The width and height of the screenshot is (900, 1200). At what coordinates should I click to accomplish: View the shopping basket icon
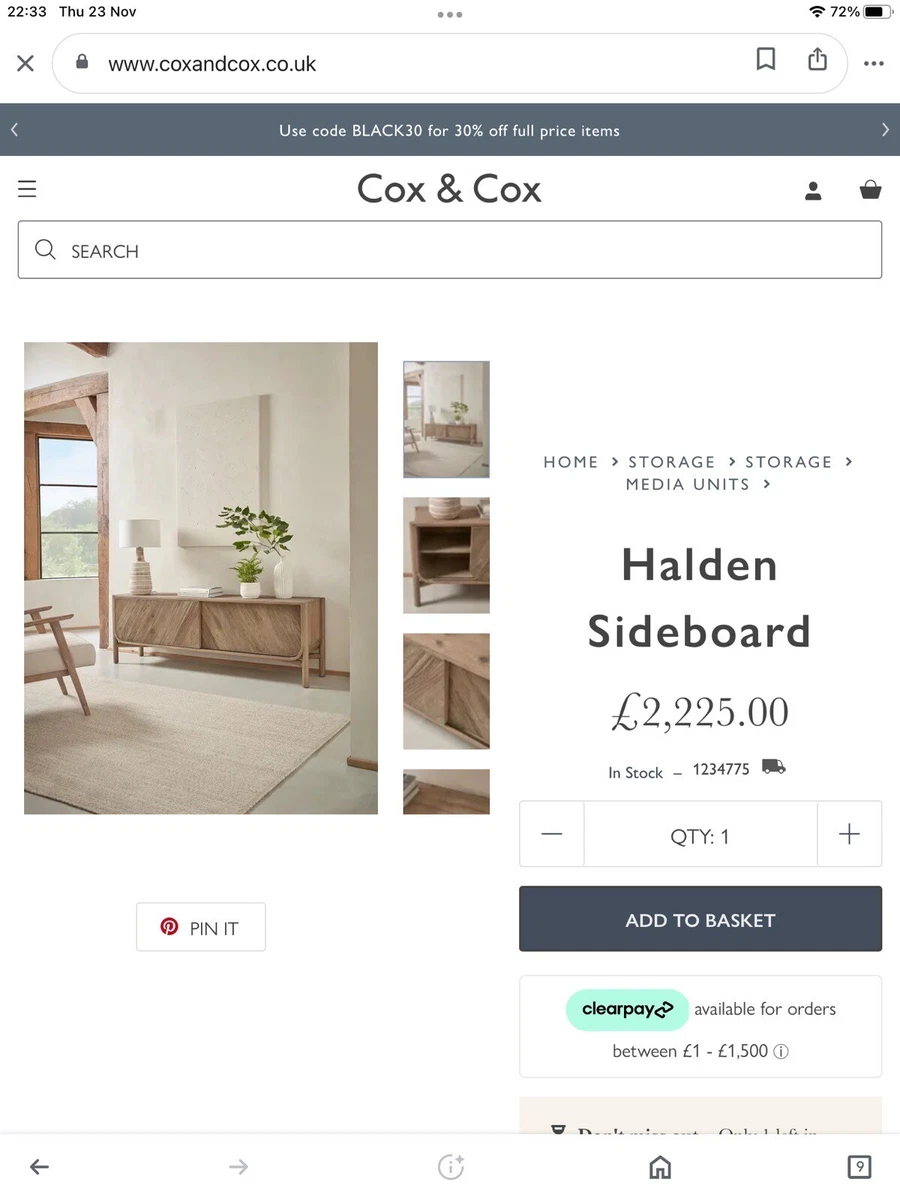[x=871, y=189]
